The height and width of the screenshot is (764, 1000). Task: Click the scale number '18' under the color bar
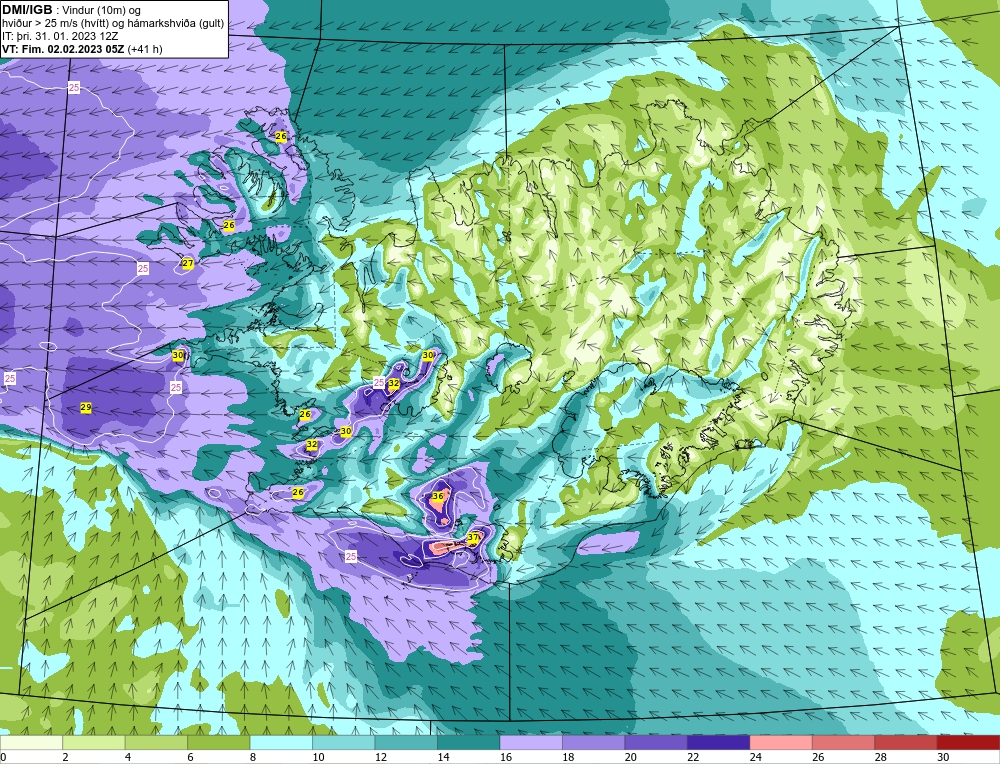568,757
